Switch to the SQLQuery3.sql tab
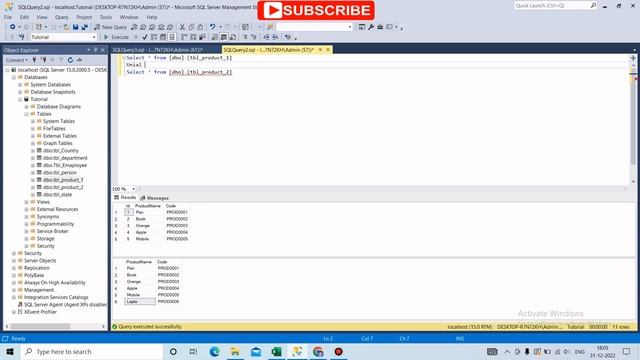The height and width of the screenshot is (360, 640). (157, 50)
